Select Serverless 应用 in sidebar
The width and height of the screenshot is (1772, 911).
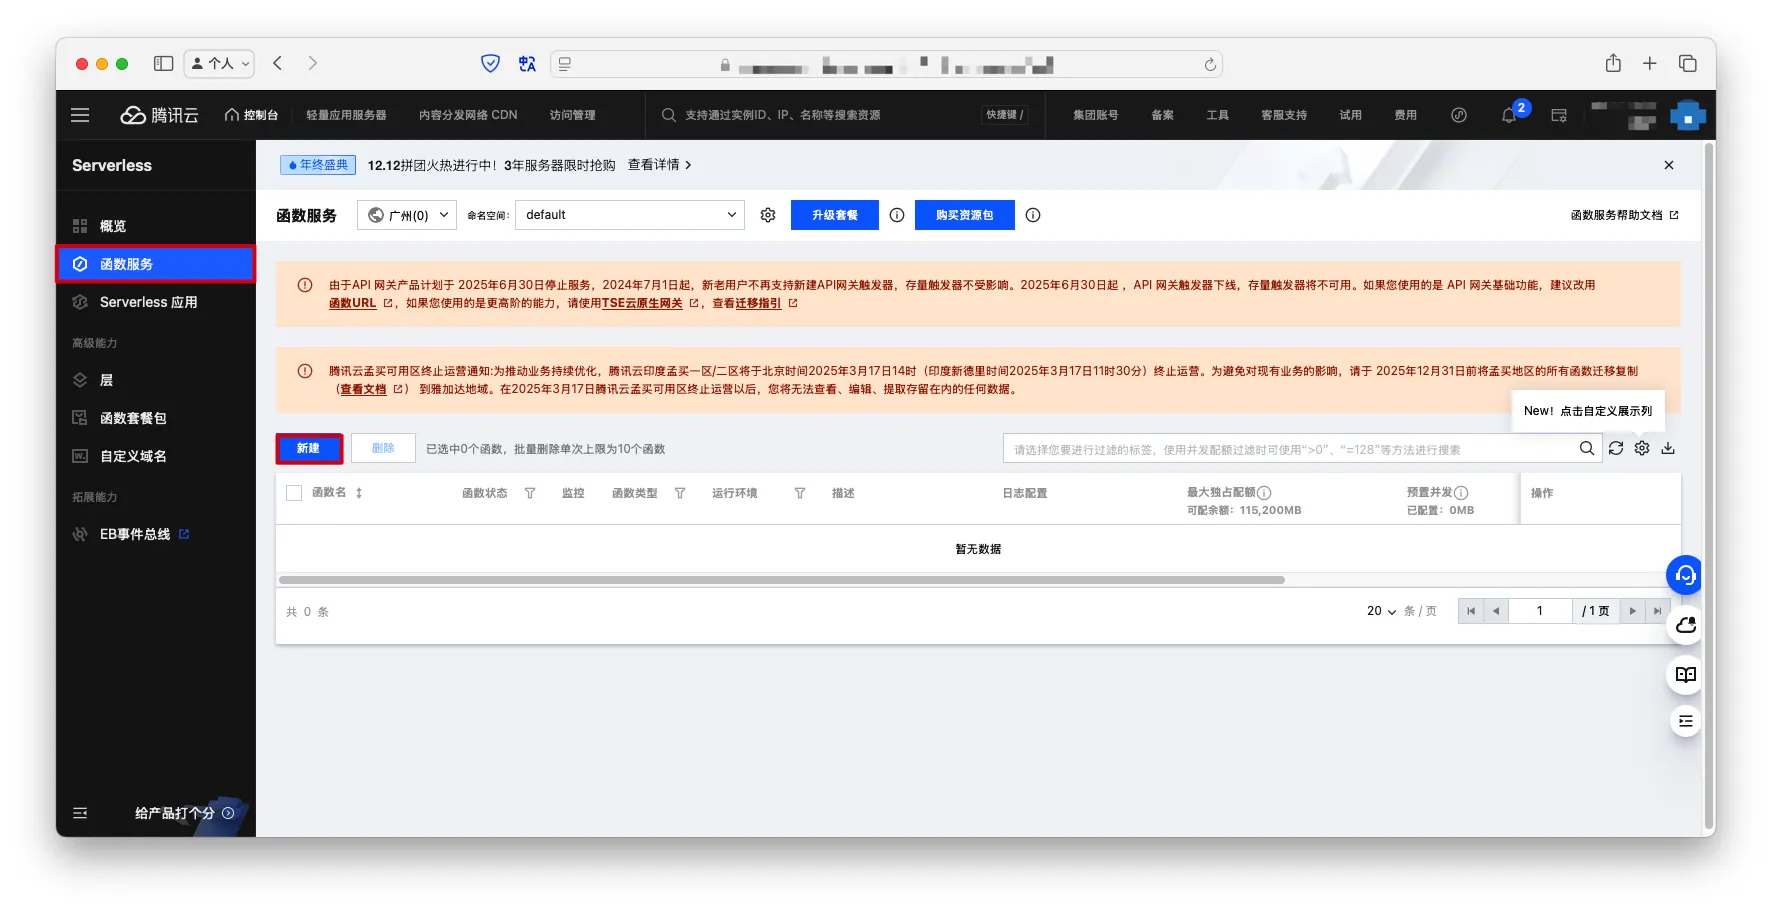pyautogui.click(x=148, y=302)
